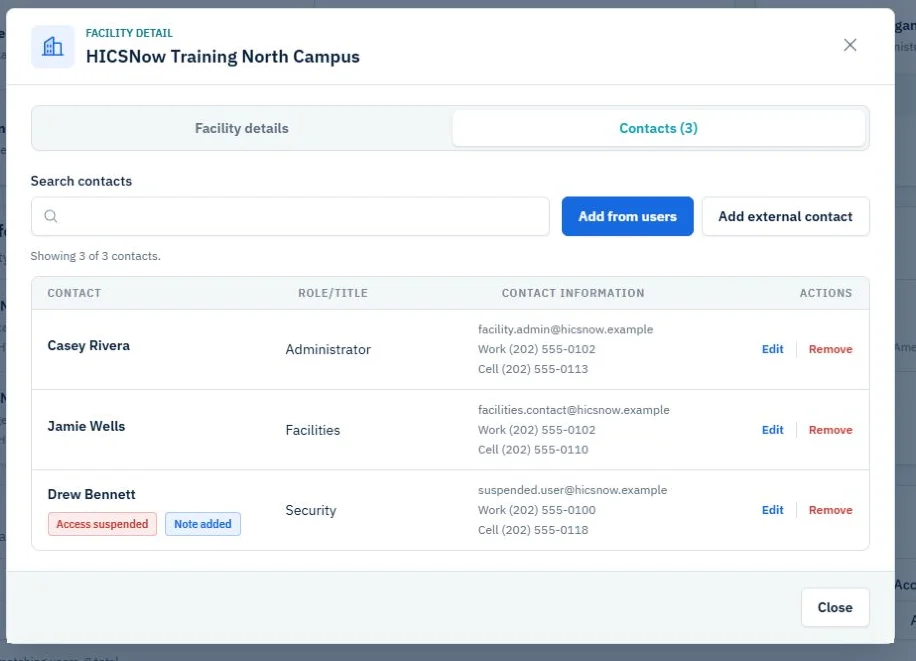The width and height of the screenshot is (916, 661).
Task: Switch to the Facility details tab
Action: (242, 128)
